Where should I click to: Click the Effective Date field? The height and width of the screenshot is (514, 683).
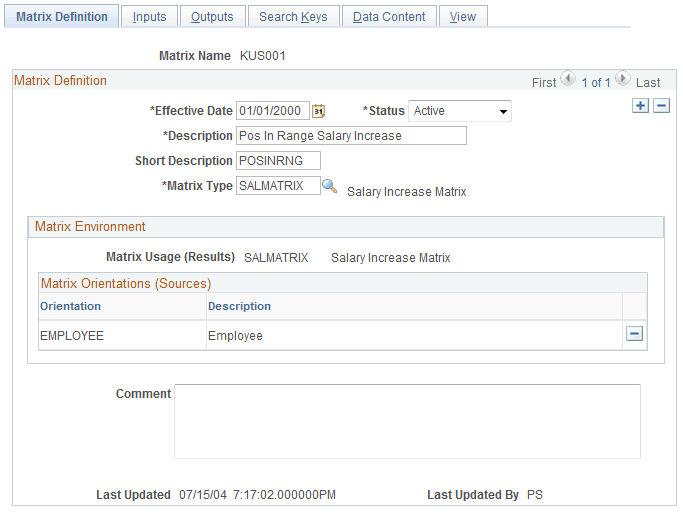pyautogui.click(x=273, y=111)
